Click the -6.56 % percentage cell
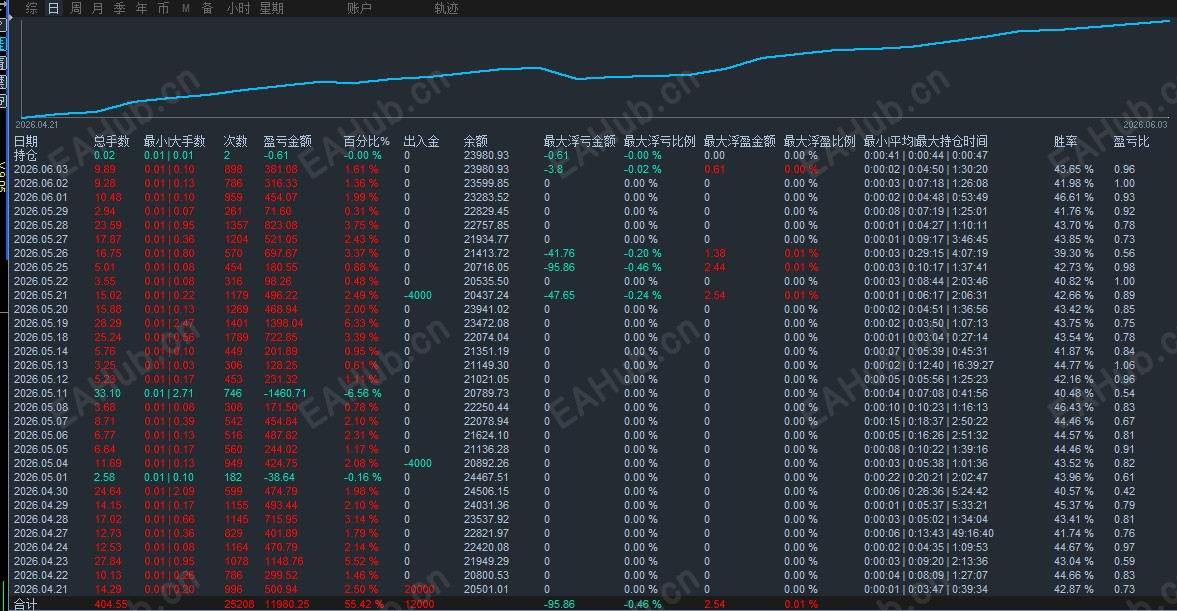The image size is (1177, 611). [x=363, y=393]
